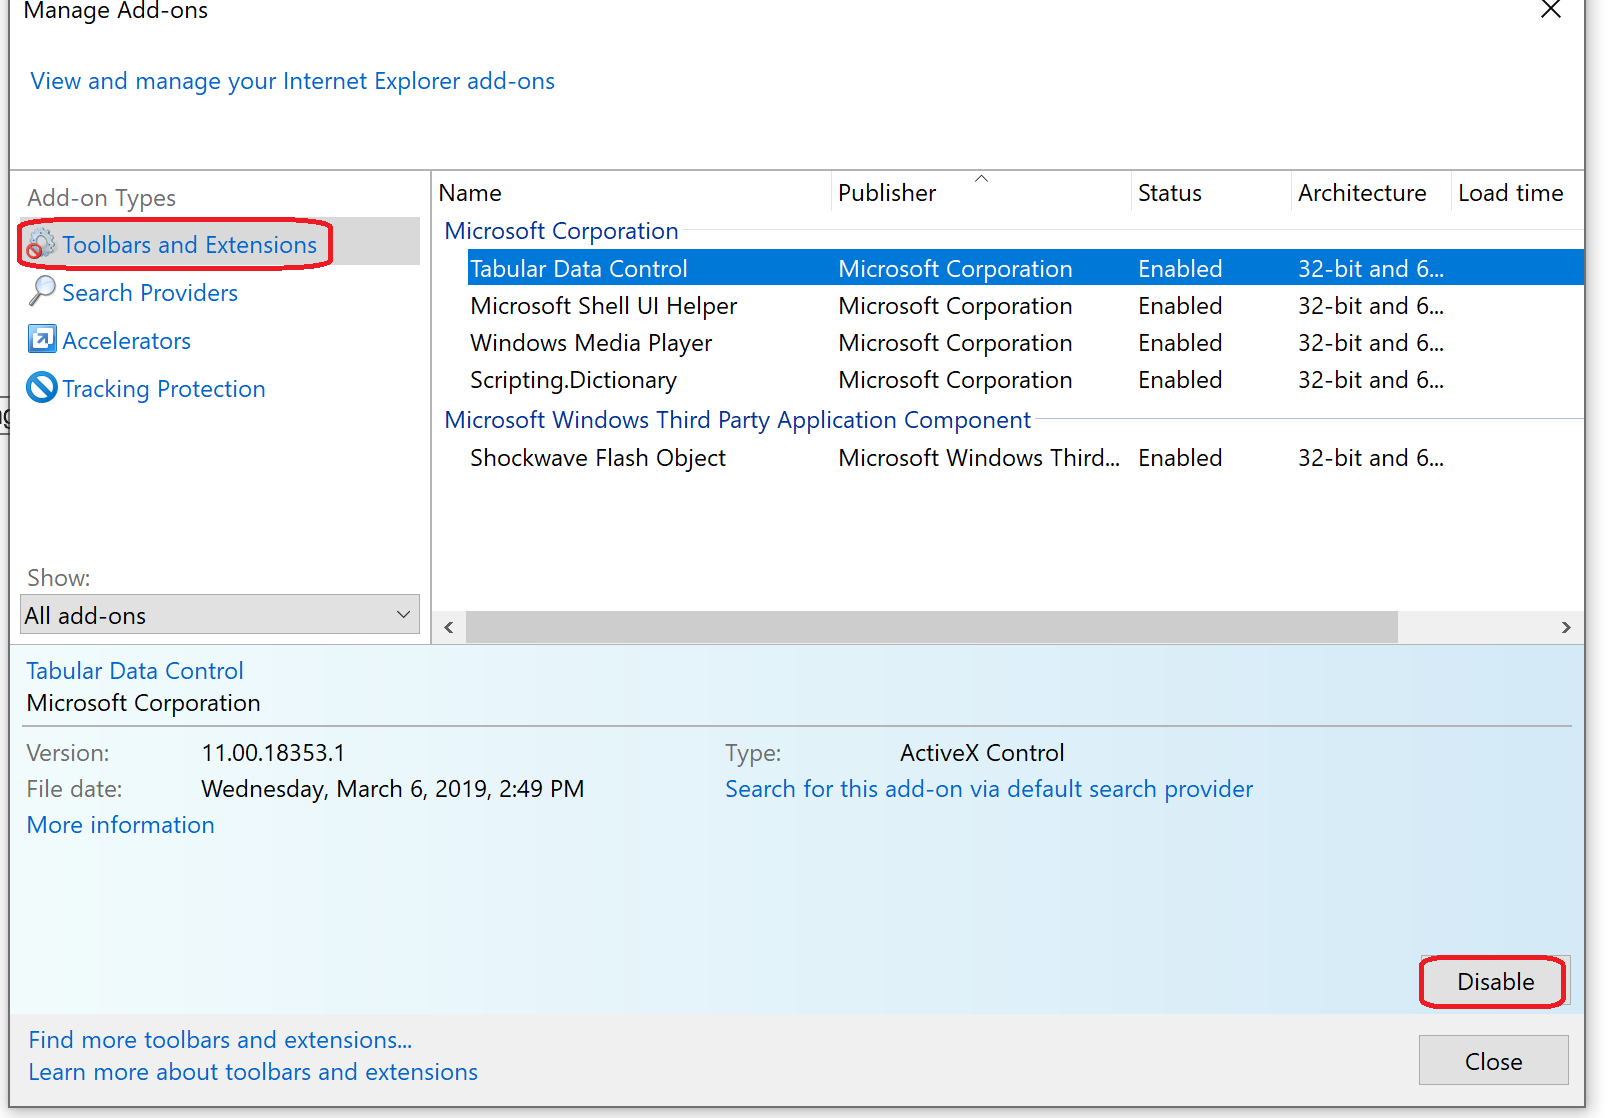
Task: Sort by the Name column header
Action: click(x=632, y=192)
